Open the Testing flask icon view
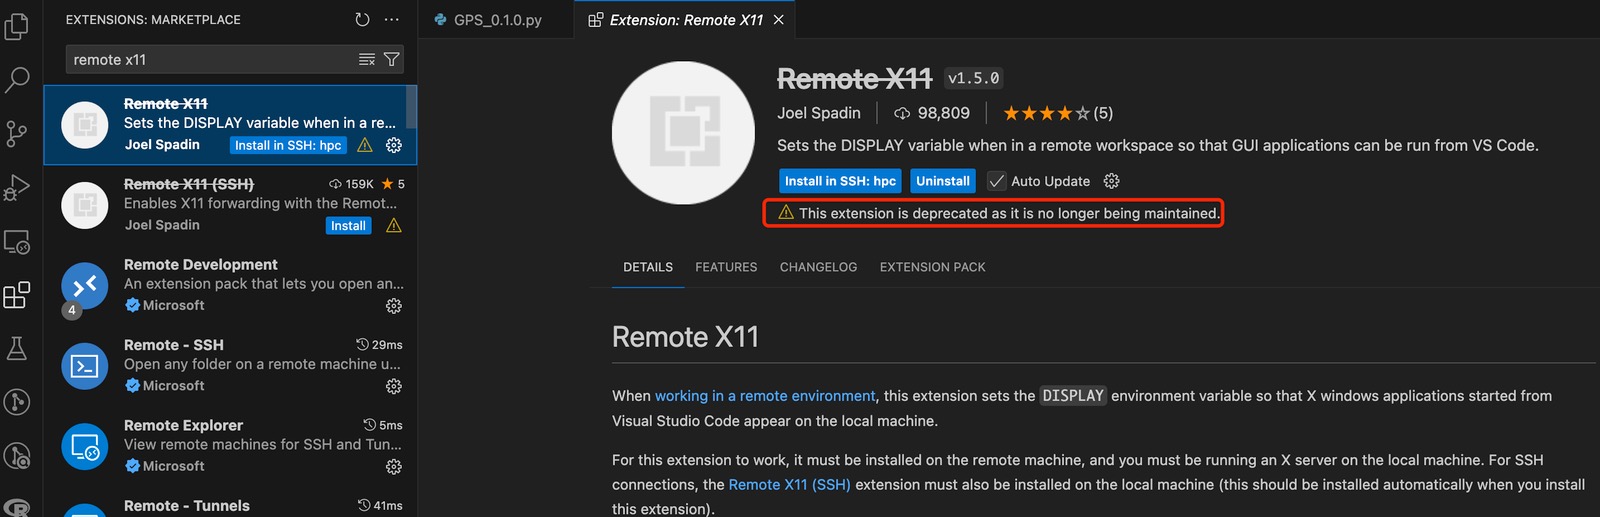Screen dimensions: 1600x517 click(x=17, y=348)
